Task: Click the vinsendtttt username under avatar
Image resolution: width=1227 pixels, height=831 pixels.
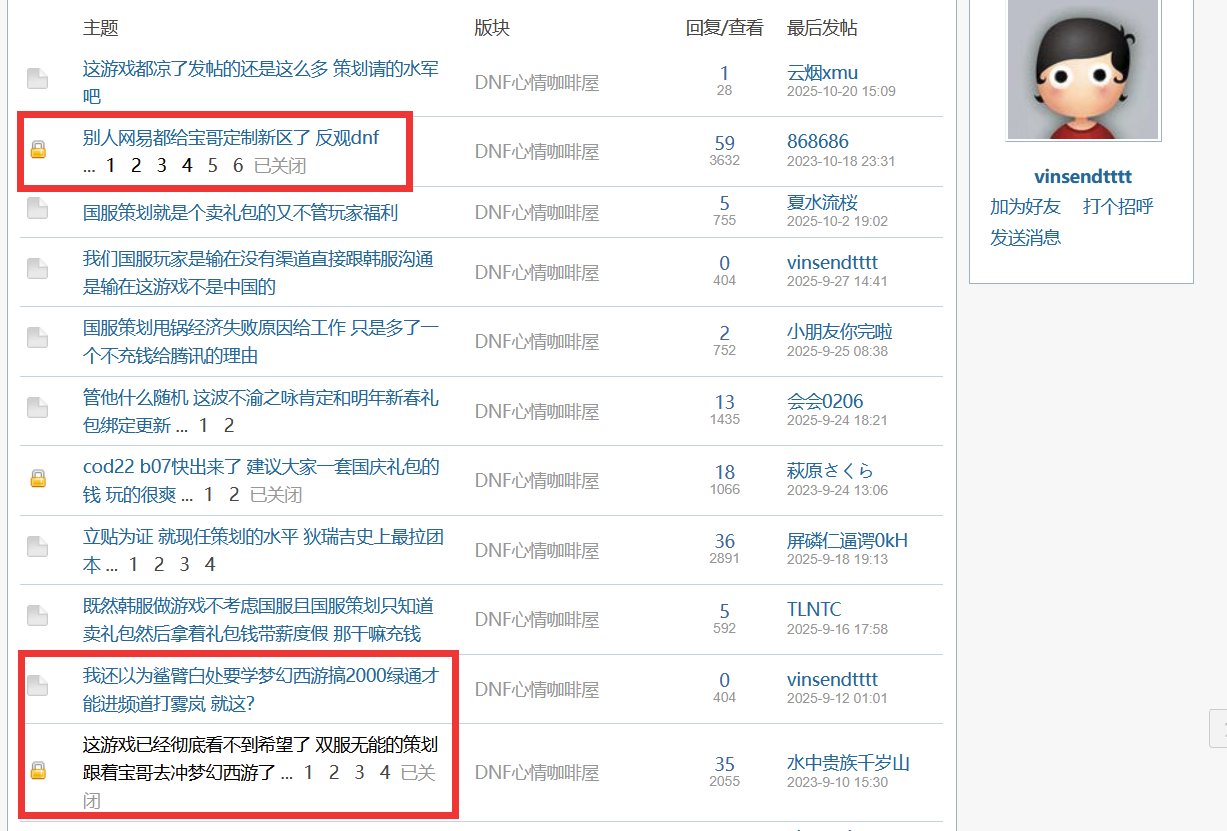Action: [x=1082, y=177]
